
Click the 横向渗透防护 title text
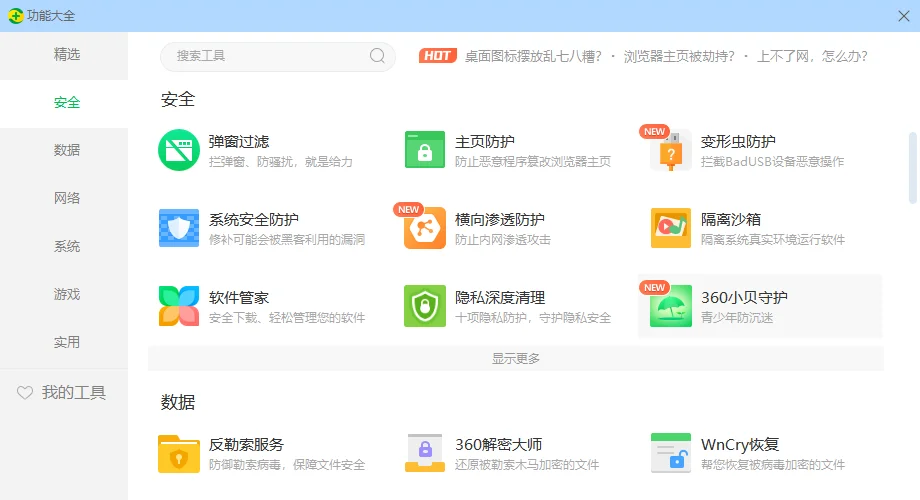click(500, 219)
